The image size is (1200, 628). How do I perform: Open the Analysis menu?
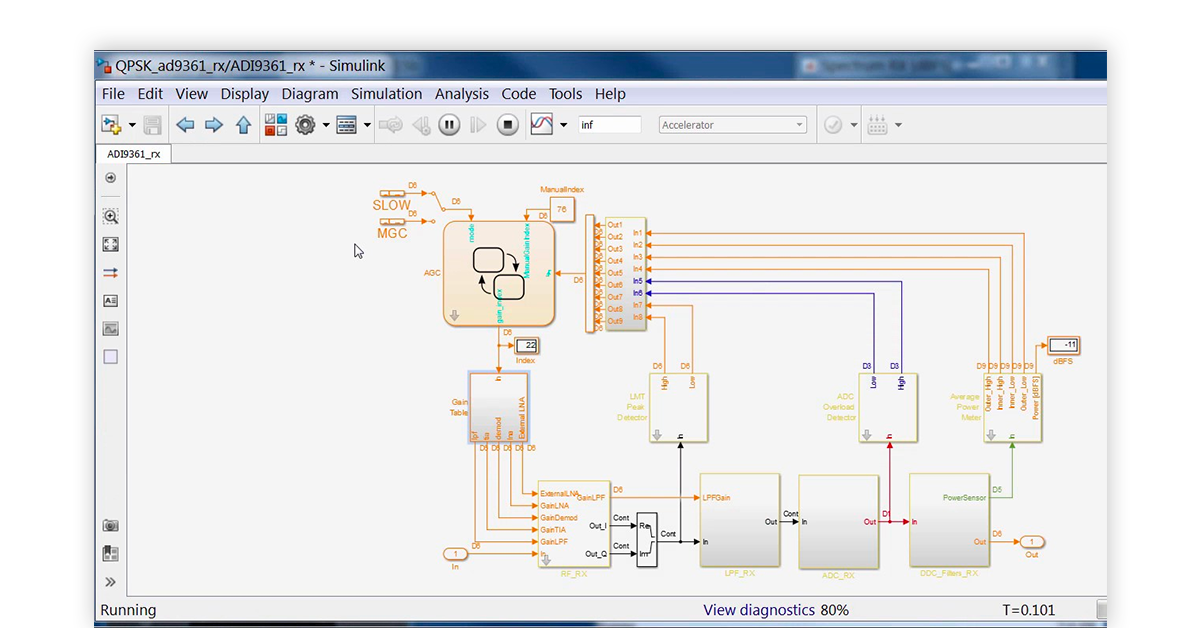tap(462, 94)
